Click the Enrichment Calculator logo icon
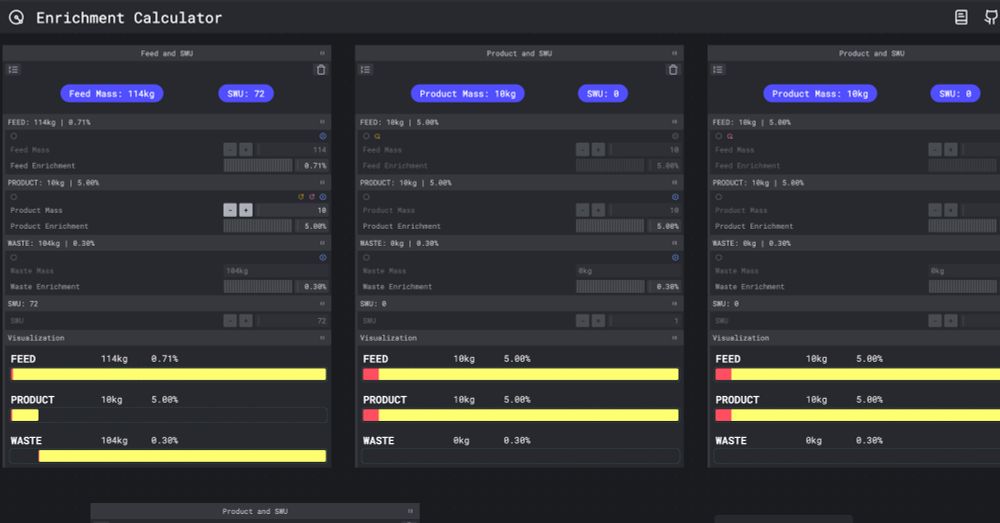Viewport: 1000px width, 523px height. [x=16, y=18]
